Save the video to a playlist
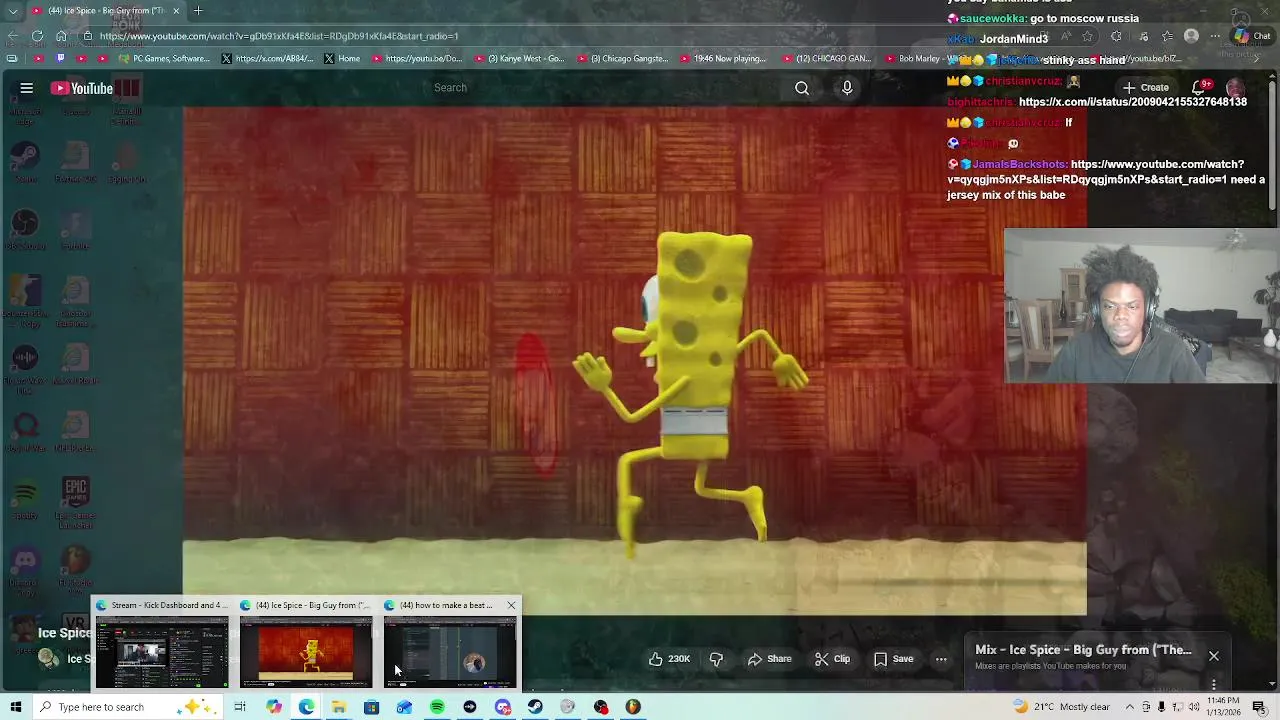 click(x=893, y=659)
